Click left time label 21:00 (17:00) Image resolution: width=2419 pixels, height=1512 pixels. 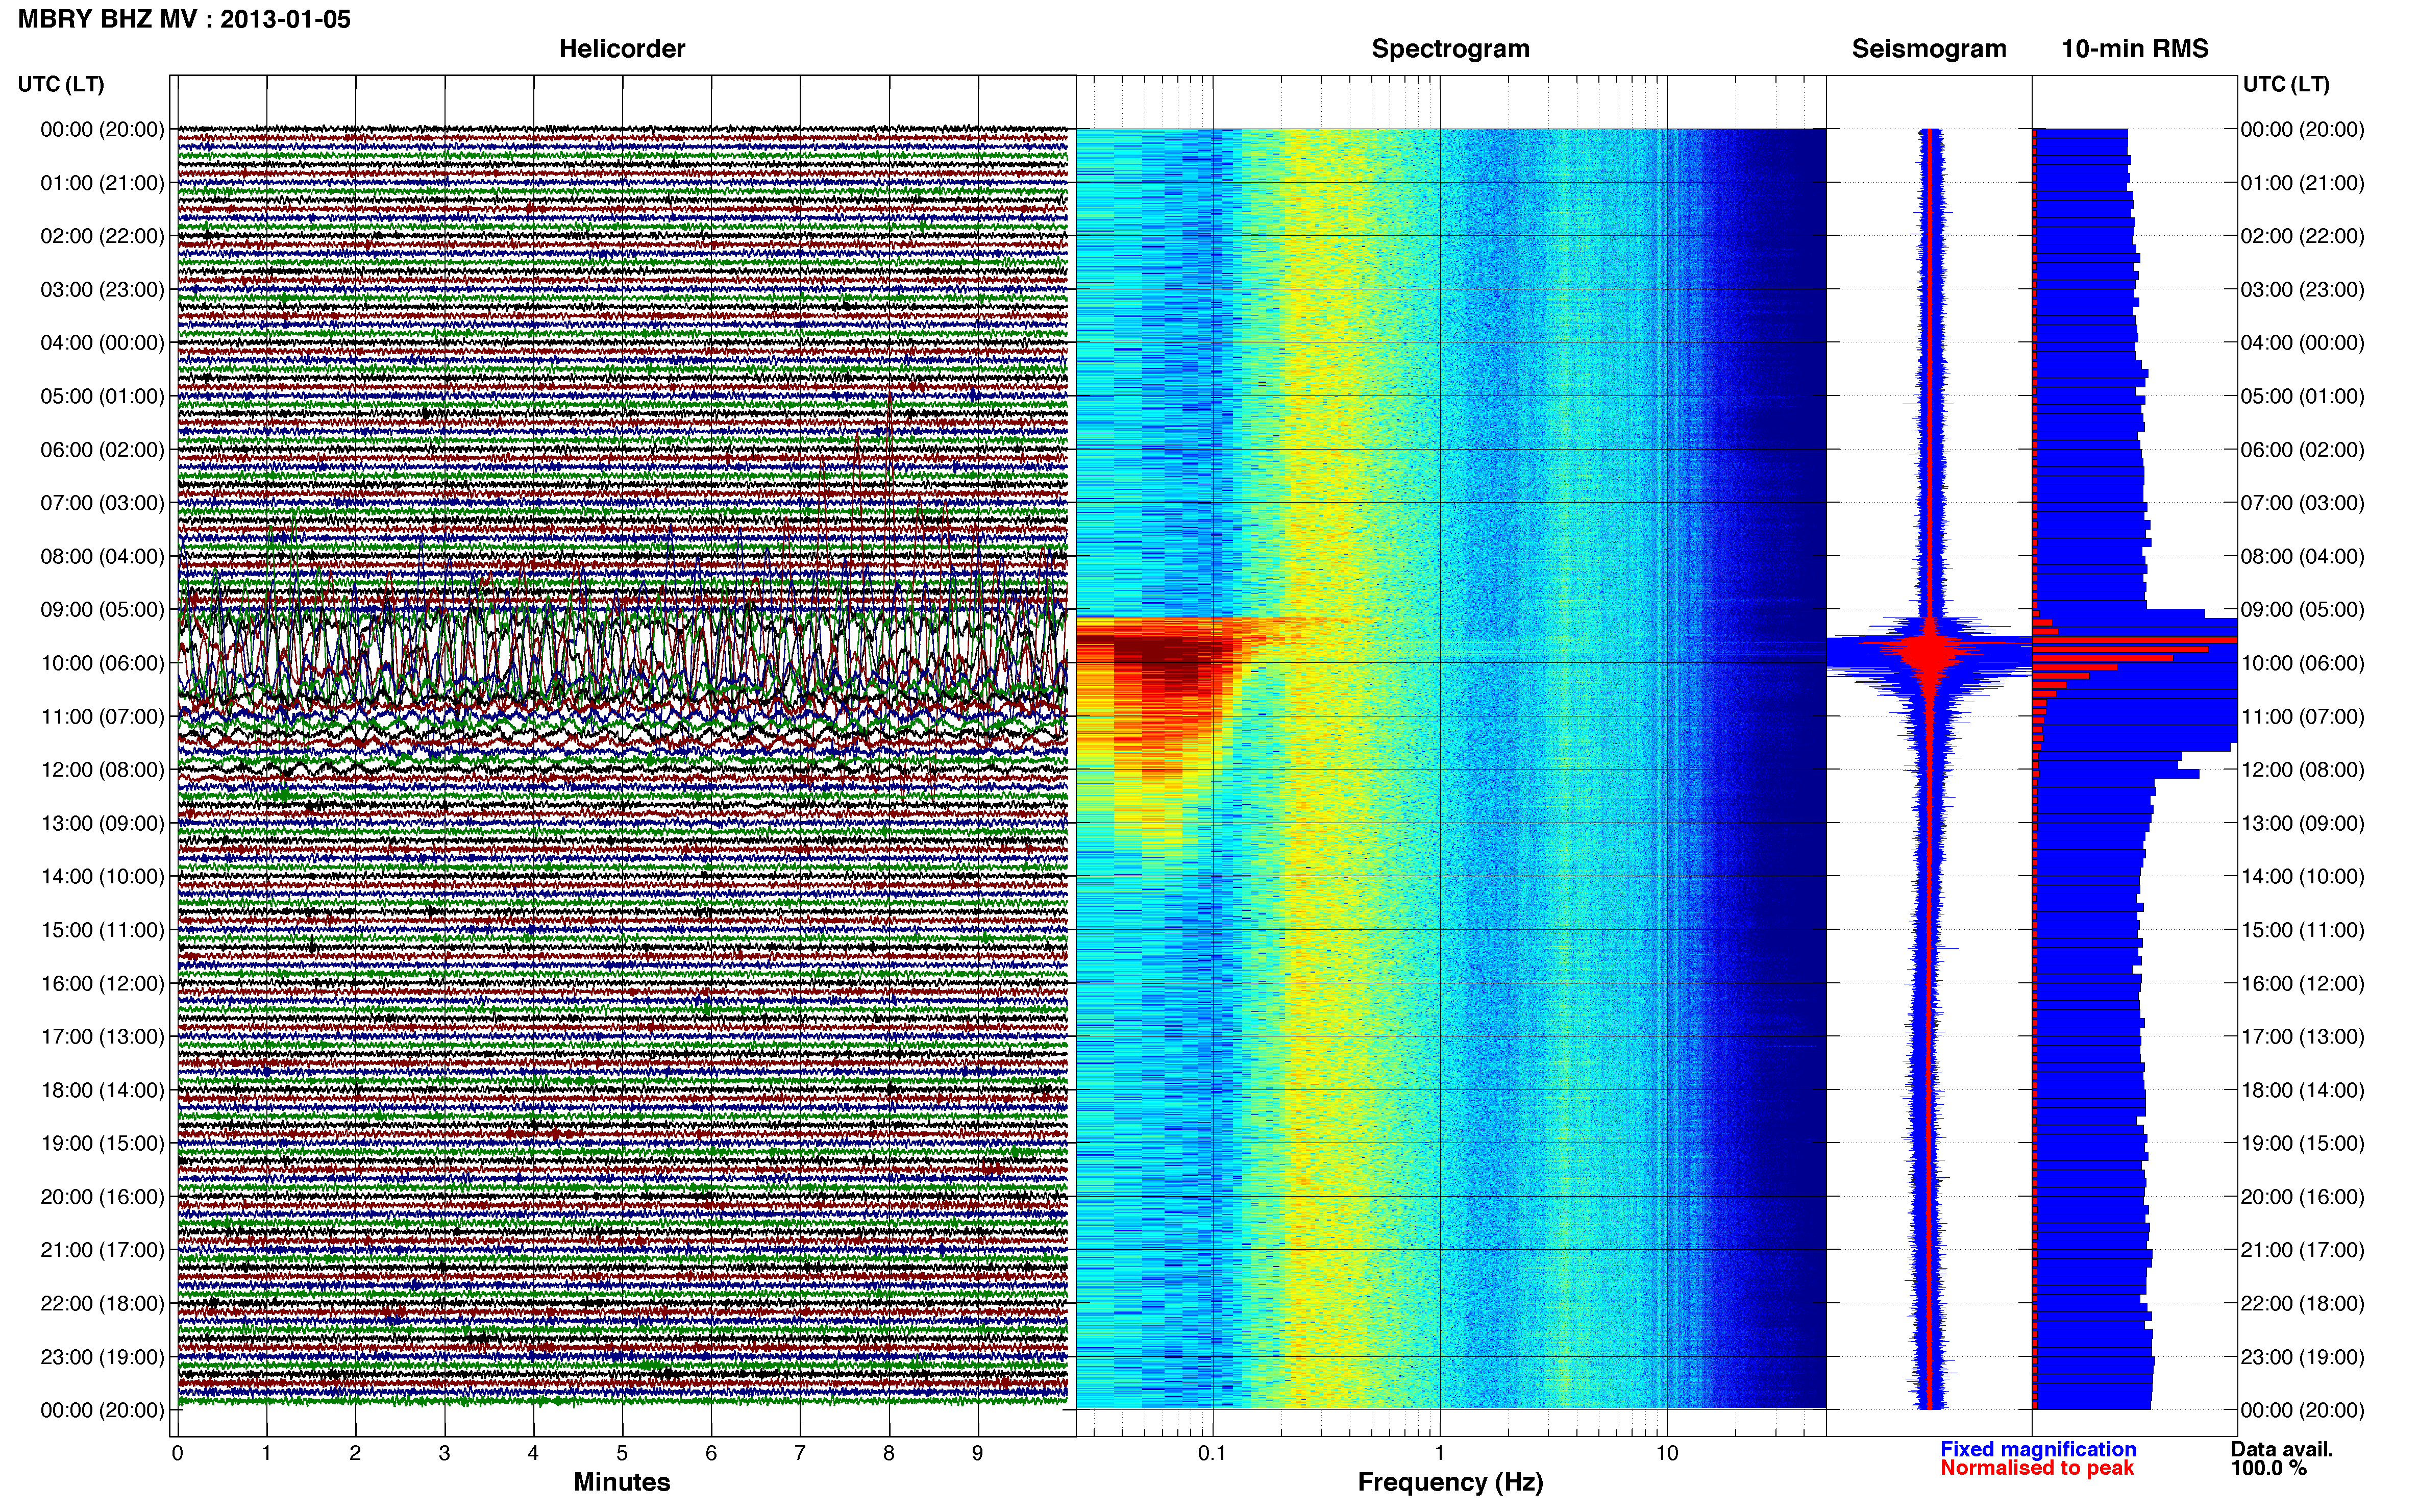(x=102, y=1250)
